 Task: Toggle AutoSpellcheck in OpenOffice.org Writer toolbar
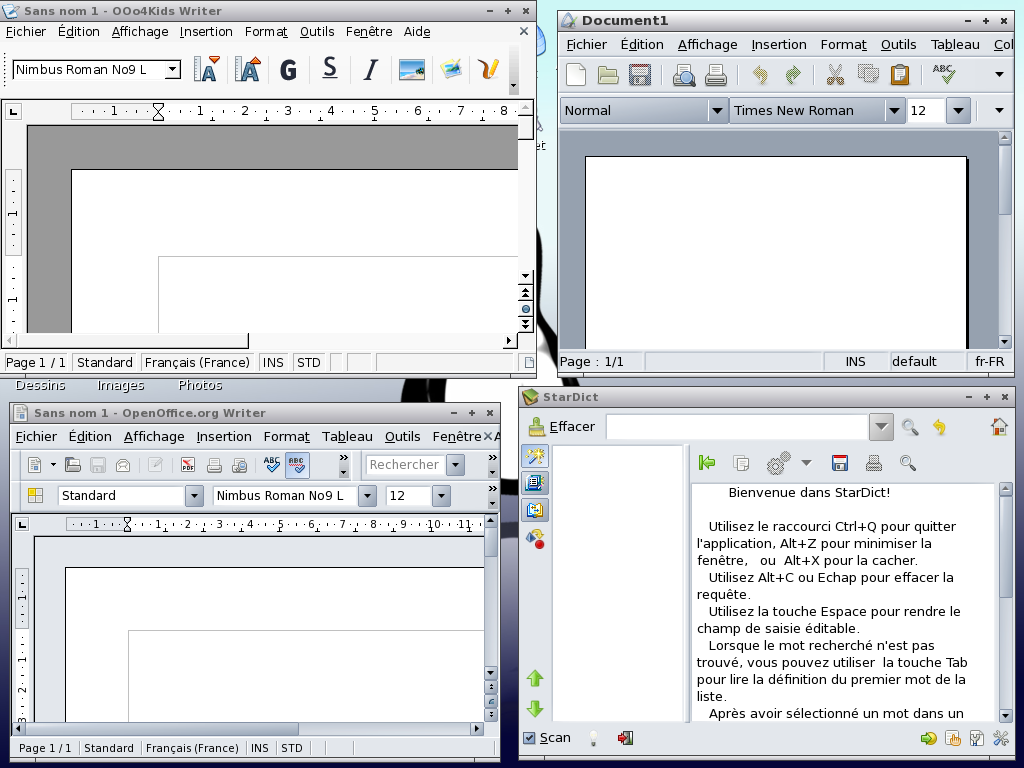tap(297, 465)
